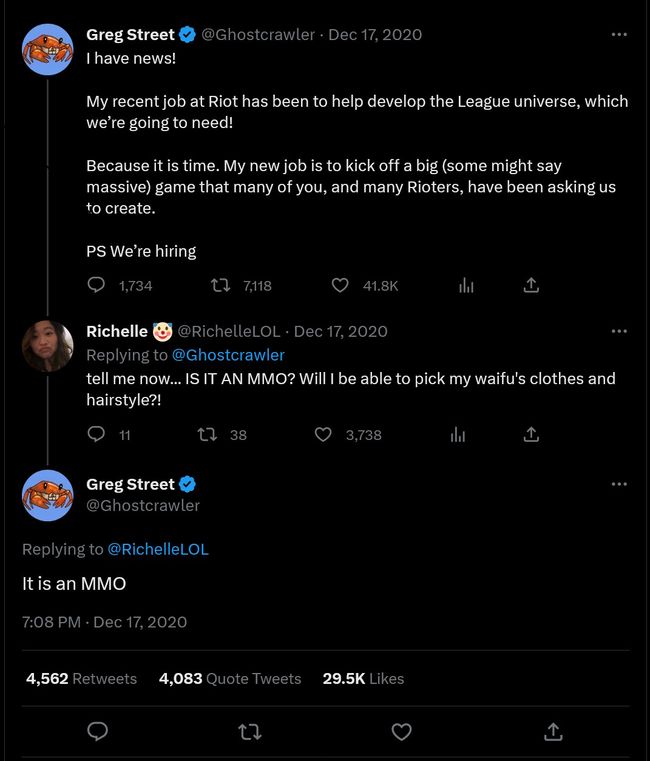Reply to Greg Street's first tweet
The width and height of the screenshot is (650, 761).
pos(97,285)
